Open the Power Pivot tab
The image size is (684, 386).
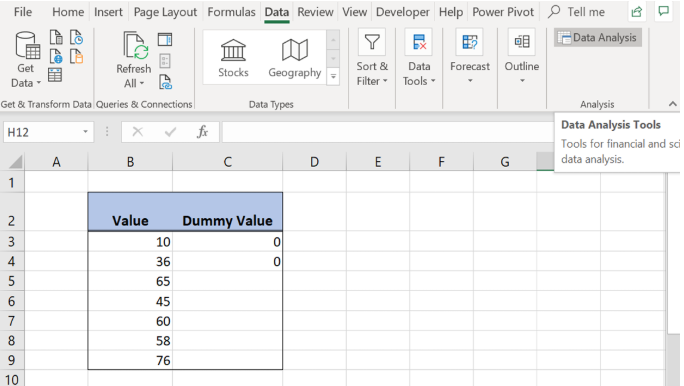tap(503, 12)
